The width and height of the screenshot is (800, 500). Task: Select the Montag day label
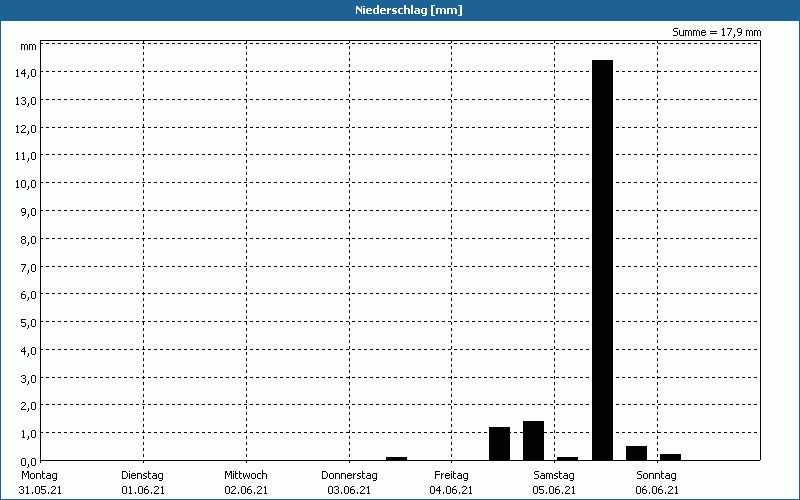pos(39,476)
